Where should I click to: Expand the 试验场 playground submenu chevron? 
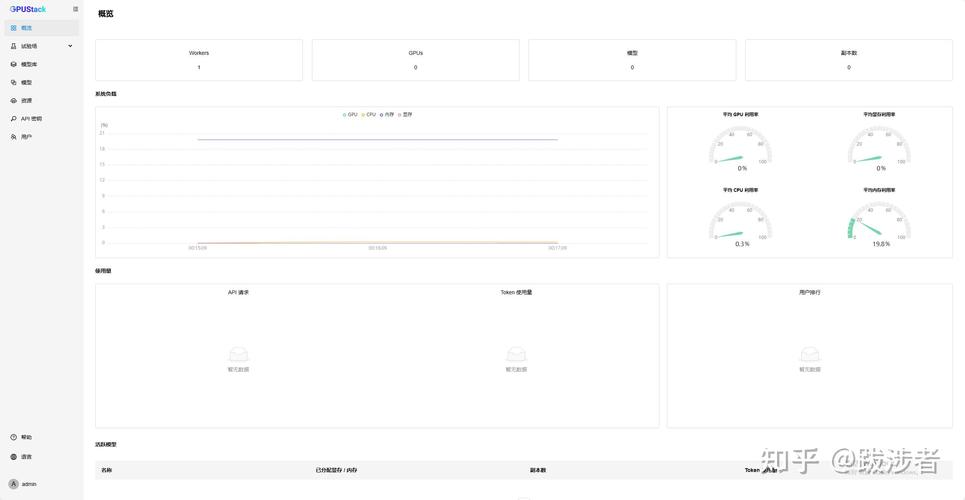[x=70, y=46]
